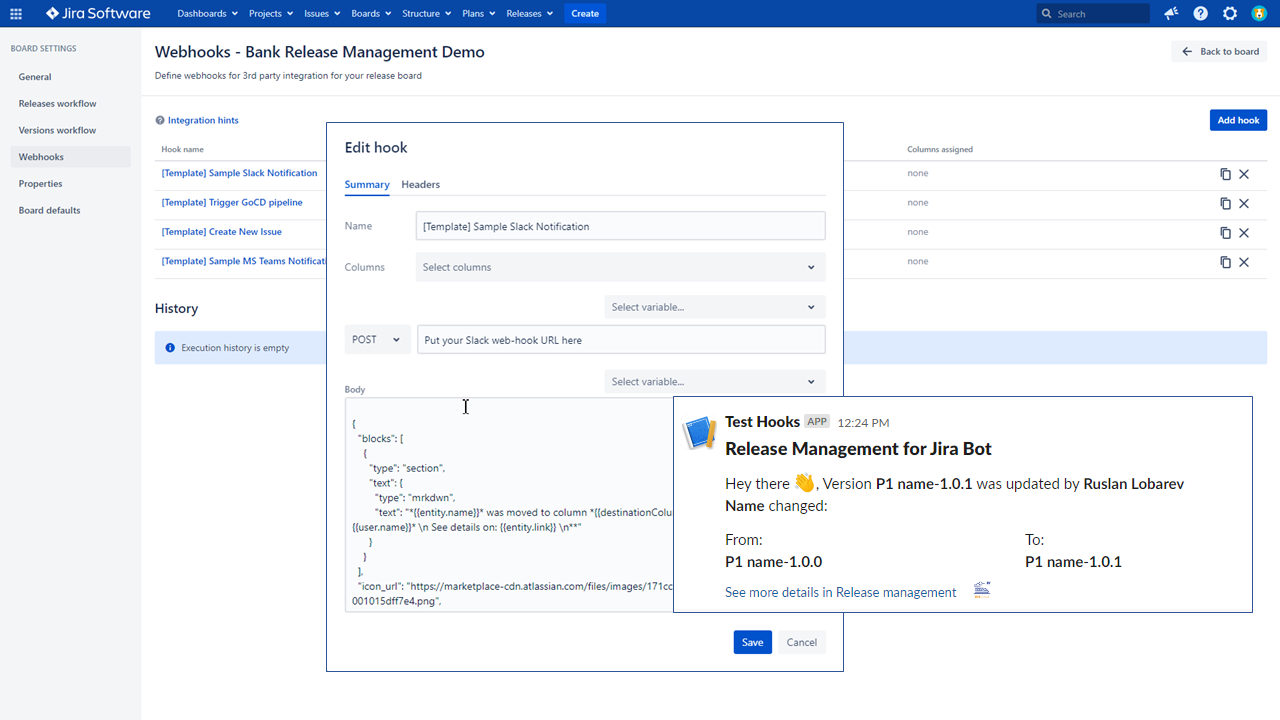Copy the Sample Slack Notification hook
The image size is (1280, 720).
pos(1225,174)
